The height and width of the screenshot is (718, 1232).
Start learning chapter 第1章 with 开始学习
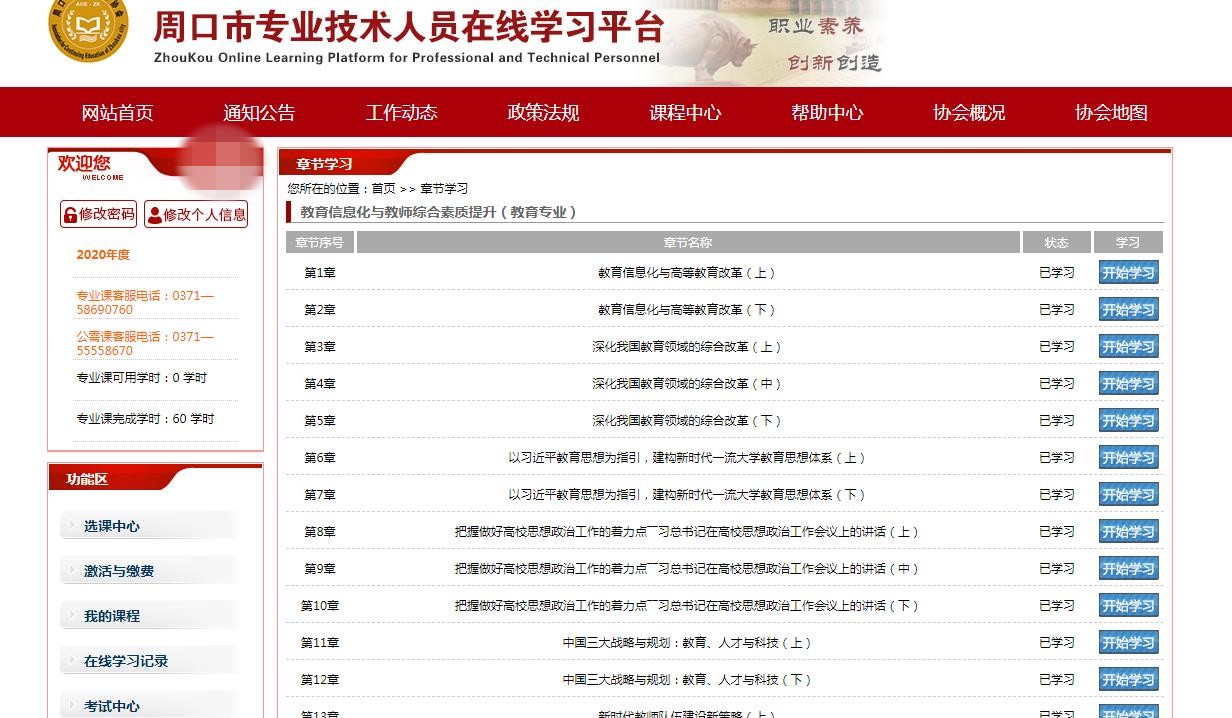pos(1128,273)
